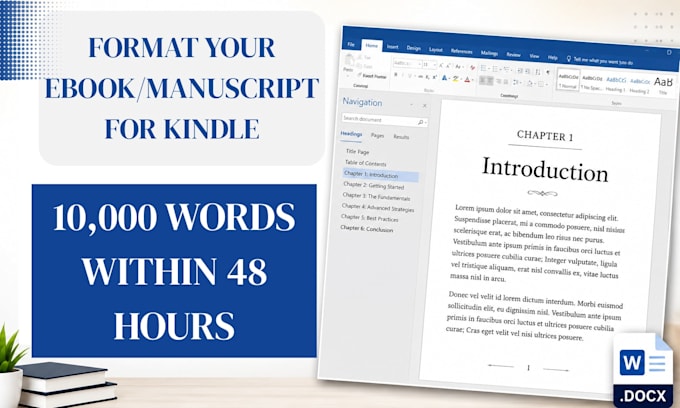Close the Navigation pane

pyautogui.click(x=425, y=105)
